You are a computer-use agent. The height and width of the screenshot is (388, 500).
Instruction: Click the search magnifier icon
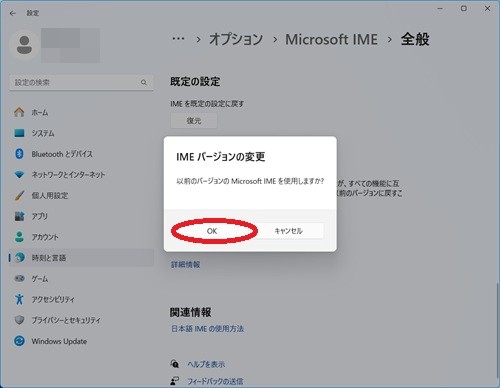(x=144, y=82)
